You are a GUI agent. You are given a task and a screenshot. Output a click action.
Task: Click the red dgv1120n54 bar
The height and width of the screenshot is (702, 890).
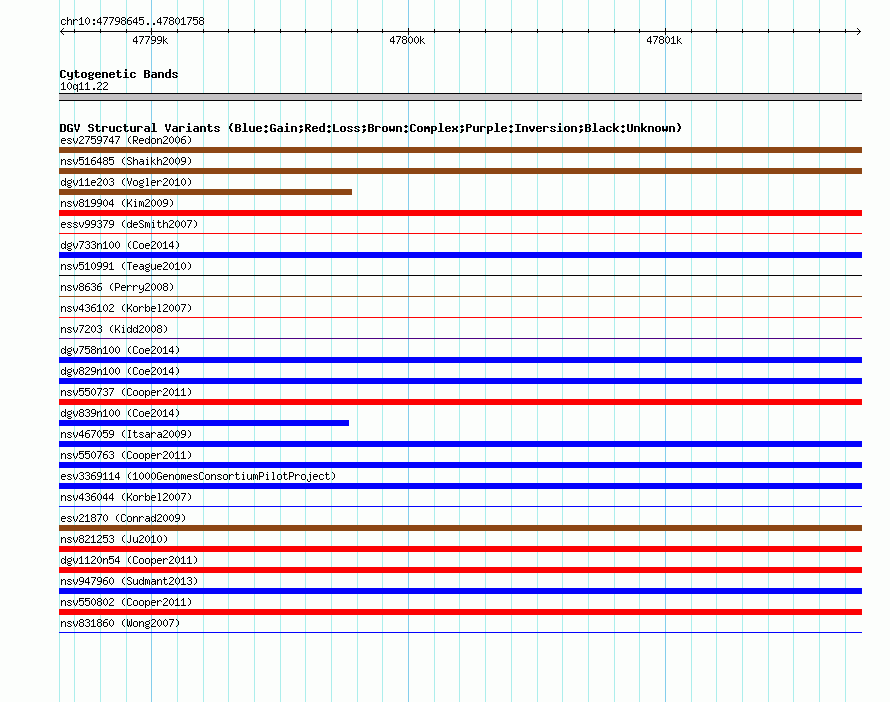tap(460, 570)
